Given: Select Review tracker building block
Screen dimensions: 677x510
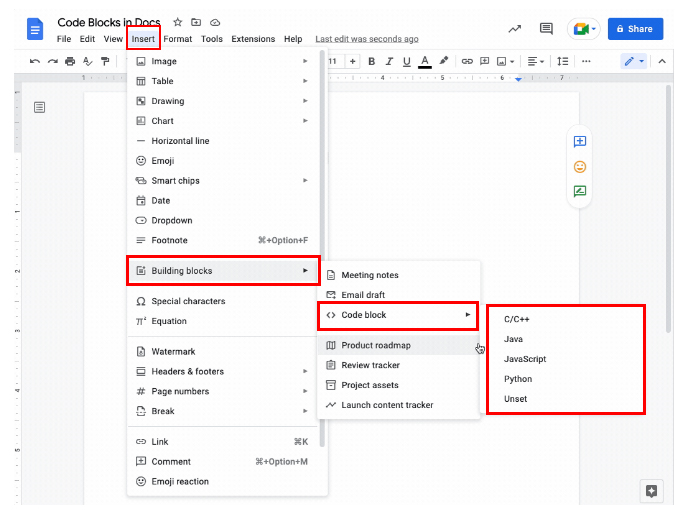Looking at the screenshot, I should [398, 365].
